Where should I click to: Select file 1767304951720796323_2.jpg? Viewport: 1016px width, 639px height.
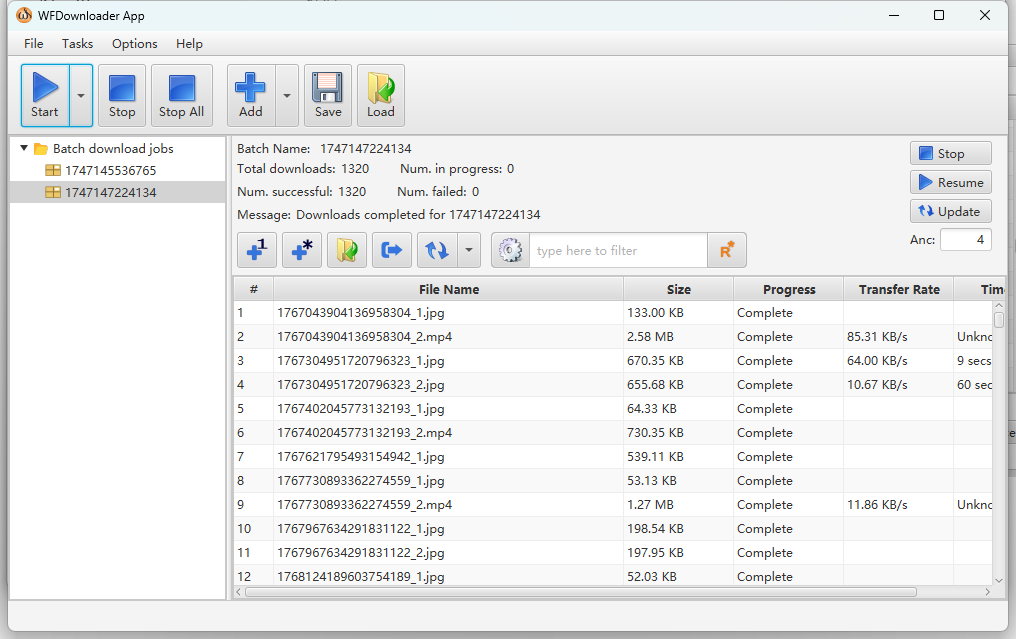click(x=361, y=384)
